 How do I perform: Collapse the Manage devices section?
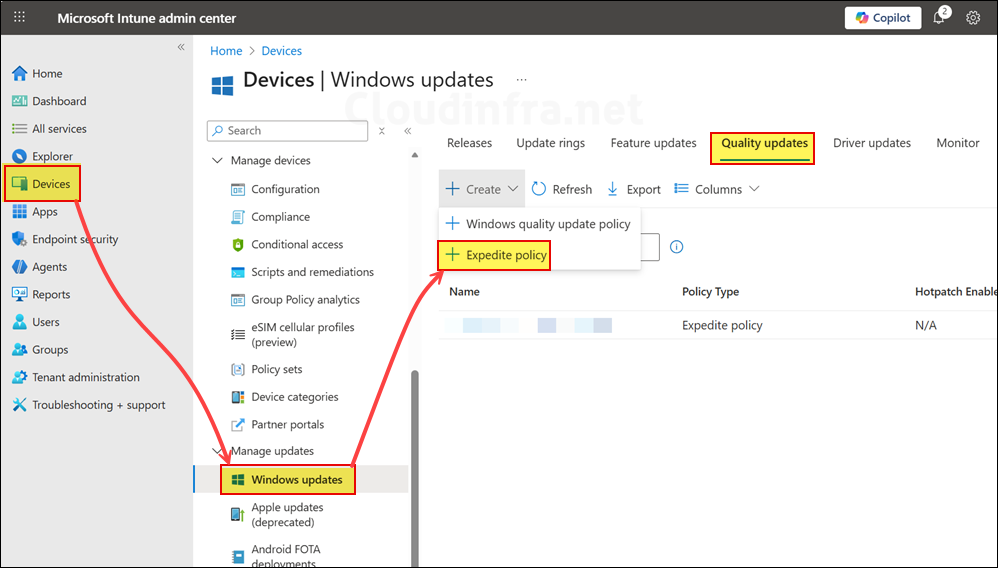tap(218, 160)
